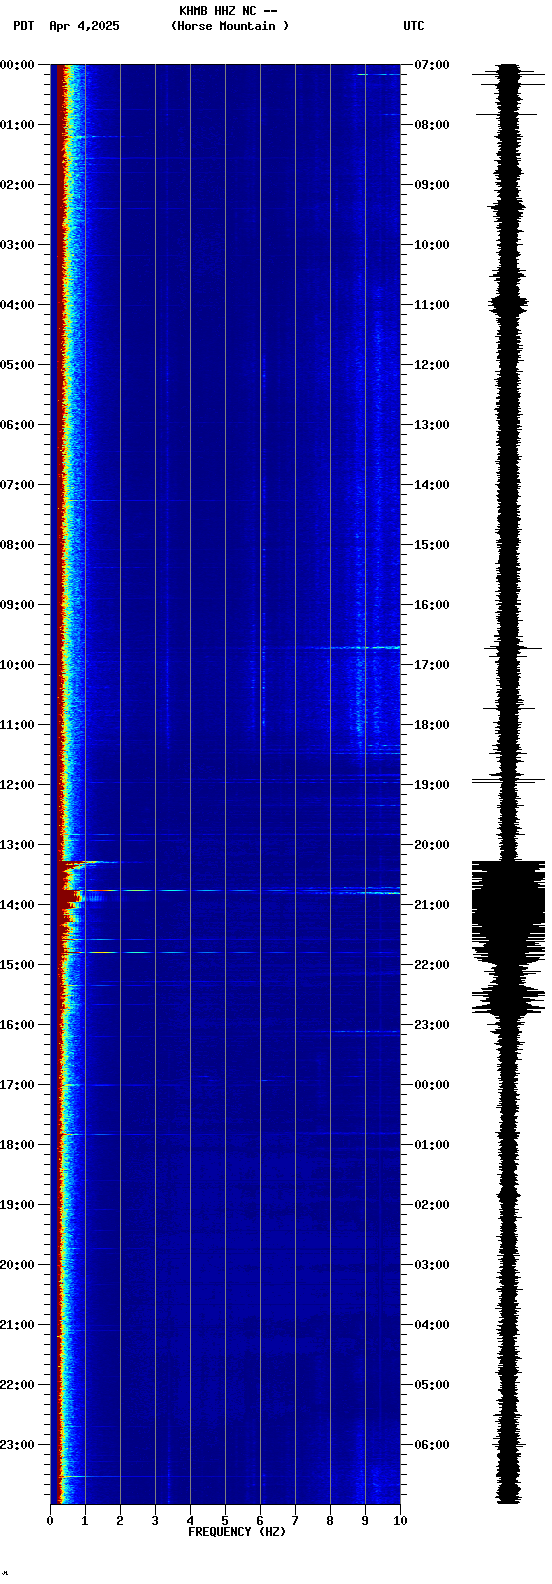Click the 10 Hz frequency tick label
The image size is (552, 1584).
[400, 1521]
